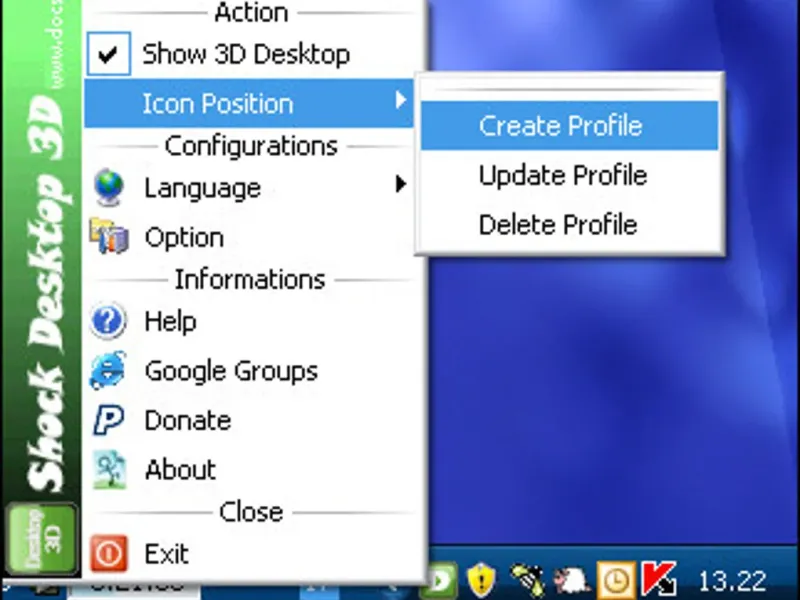Click the About picture icon
800x600 pixels.
pyautogui.click(x=109, y=470)
